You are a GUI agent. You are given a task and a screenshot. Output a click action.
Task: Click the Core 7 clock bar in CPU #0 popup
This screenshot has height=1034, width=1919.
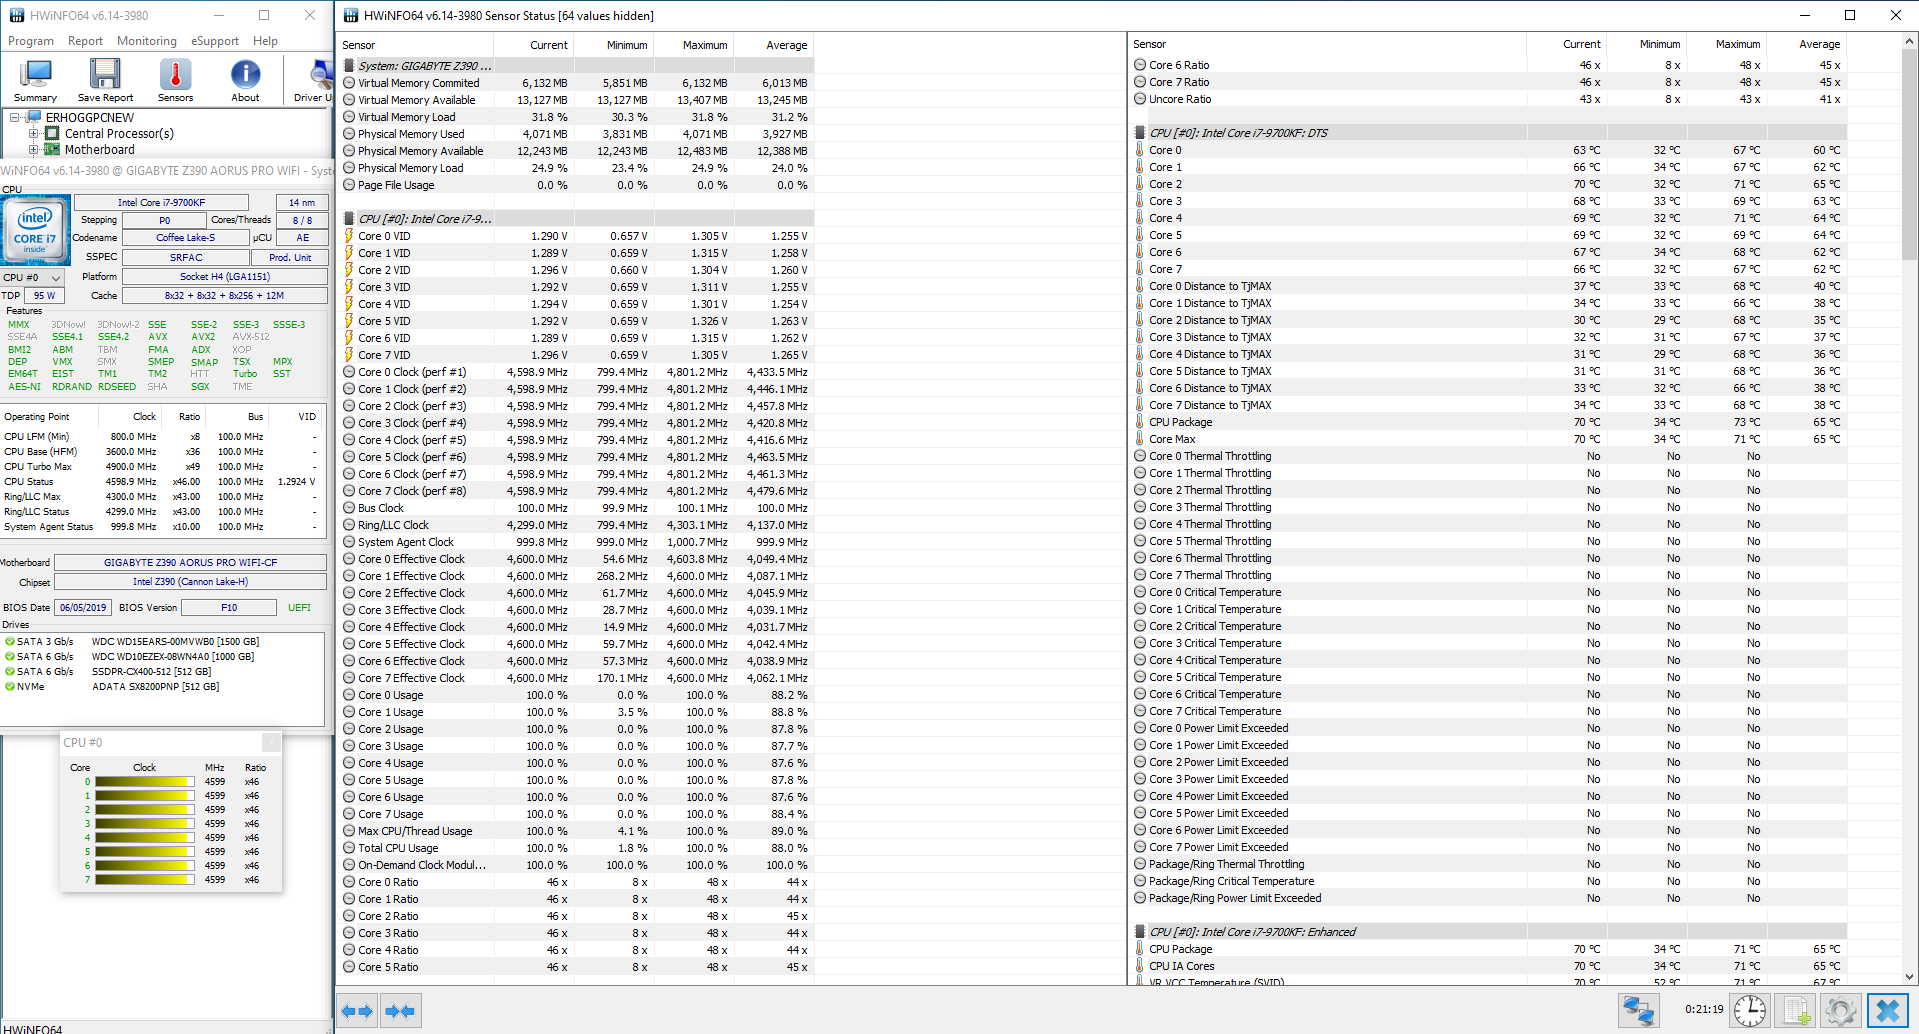coord(144,880)
